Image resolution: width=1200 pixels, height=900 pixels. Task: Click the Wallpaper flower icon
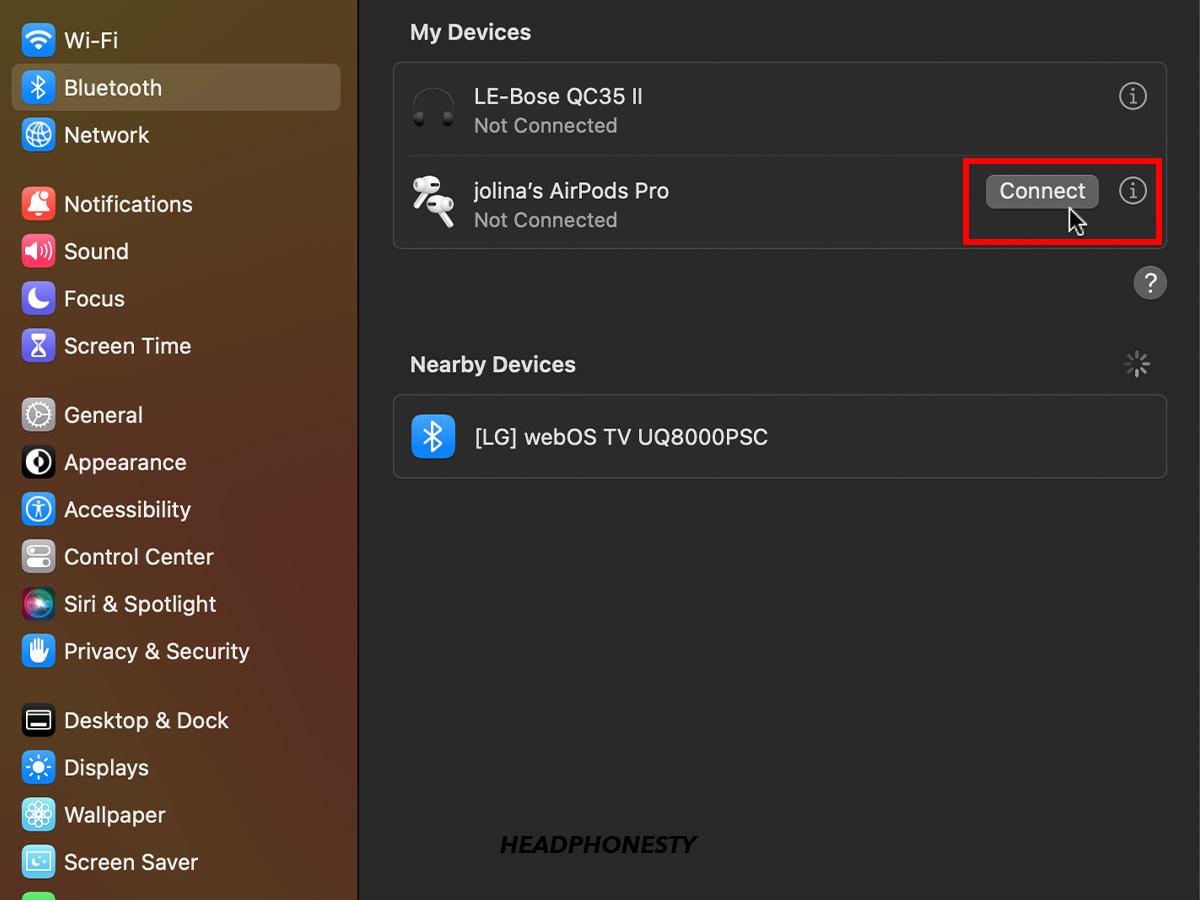[x=39, y=815]
